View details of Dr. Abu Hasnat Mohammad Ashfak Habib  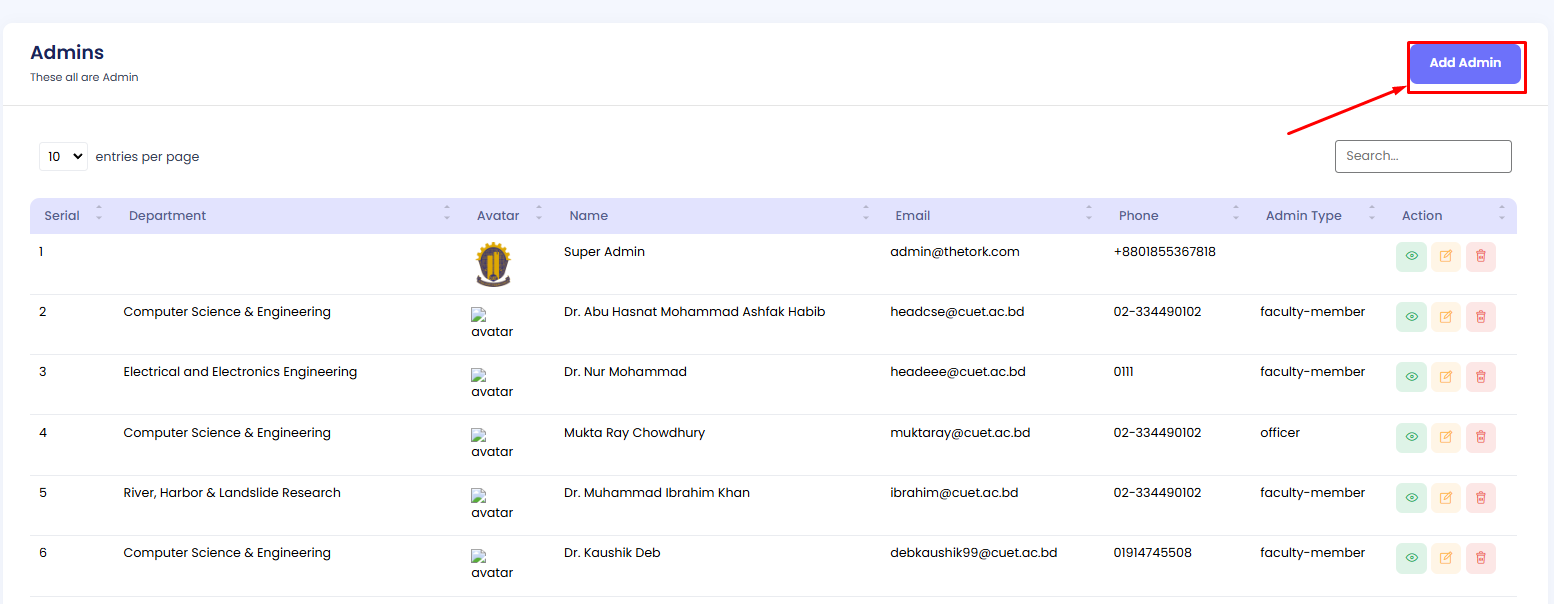[1411, 317]
